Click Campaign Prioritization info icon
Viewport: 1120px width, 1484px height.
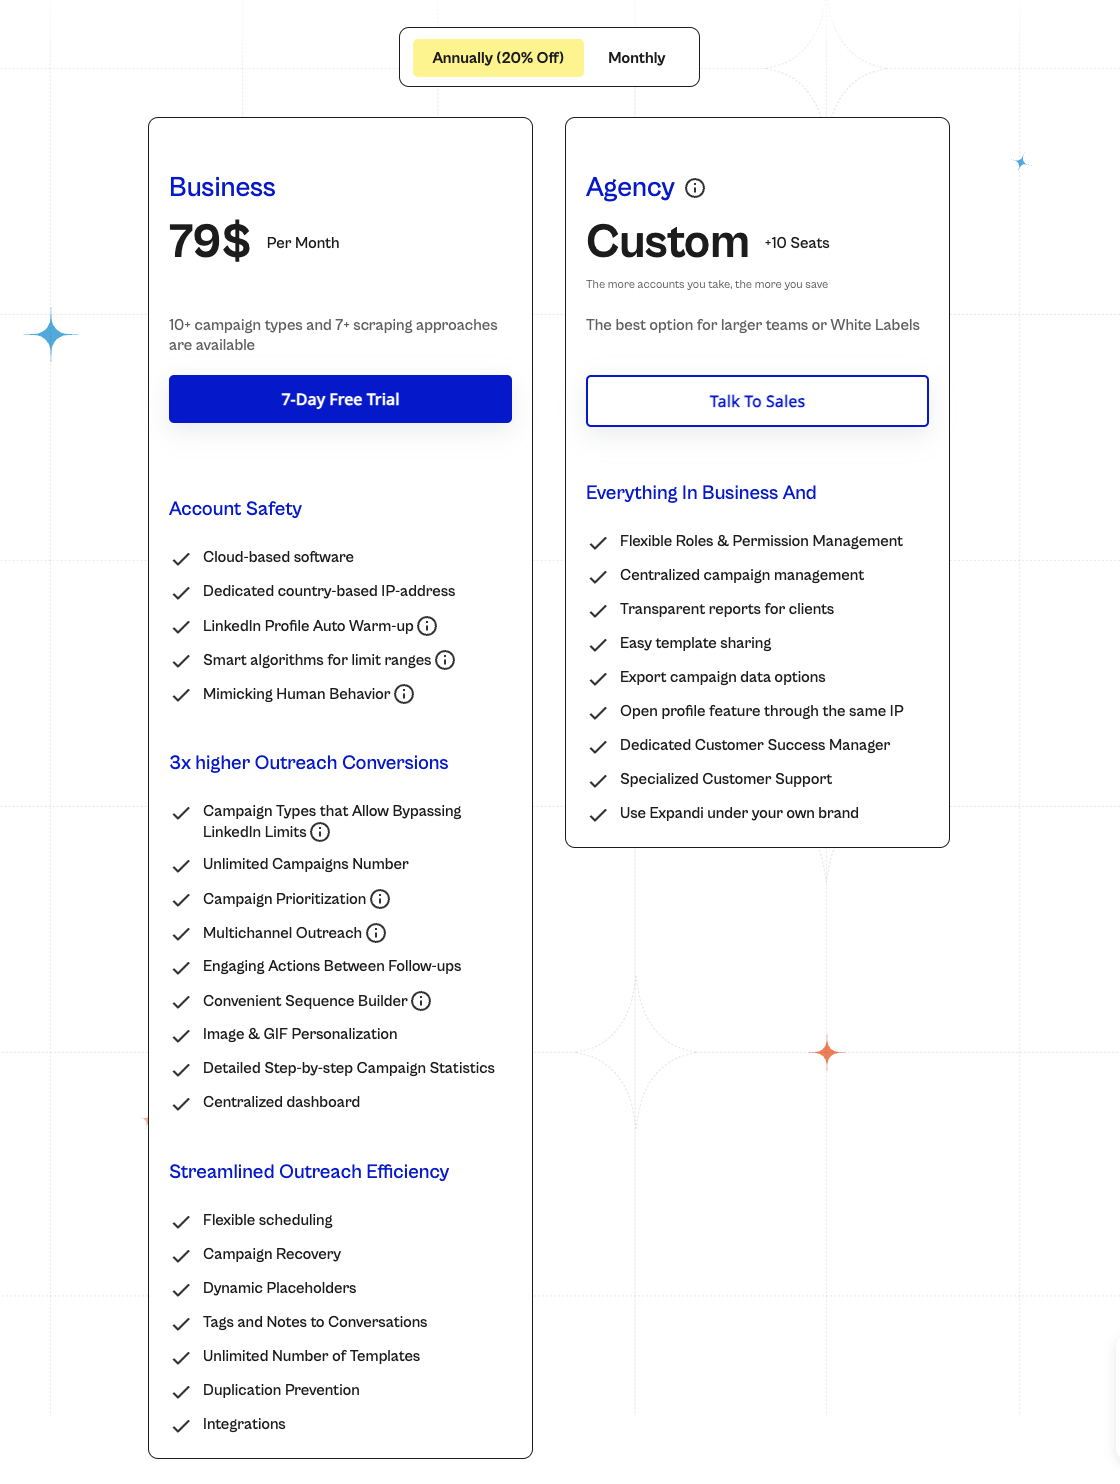380,899
